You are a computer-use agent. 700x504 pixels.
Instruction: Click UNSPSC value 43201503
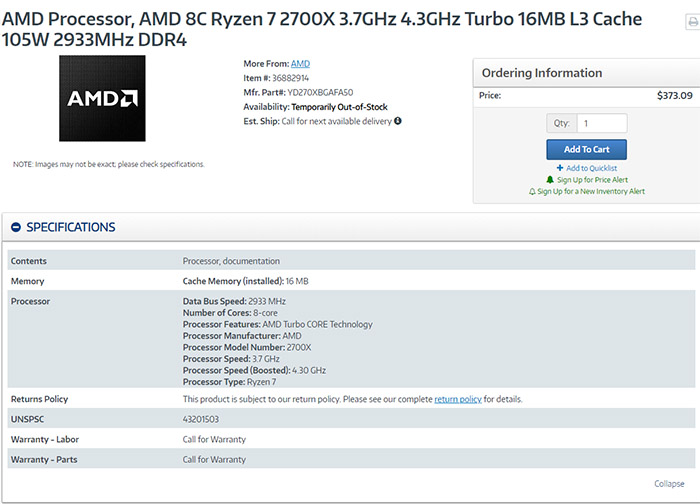(200, 419)
